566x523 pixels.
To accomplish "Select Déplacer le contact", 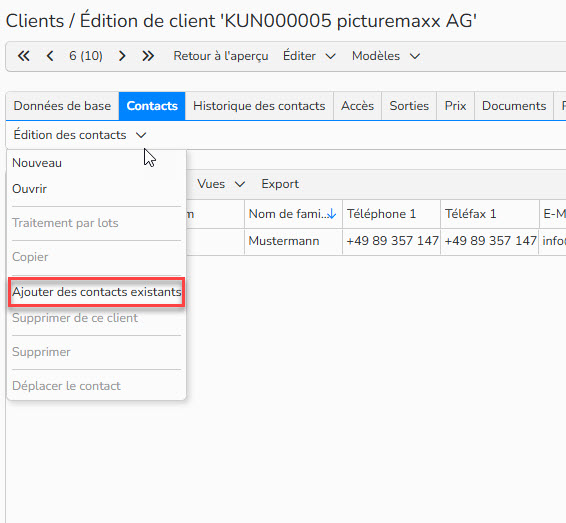I will (96, 386).
